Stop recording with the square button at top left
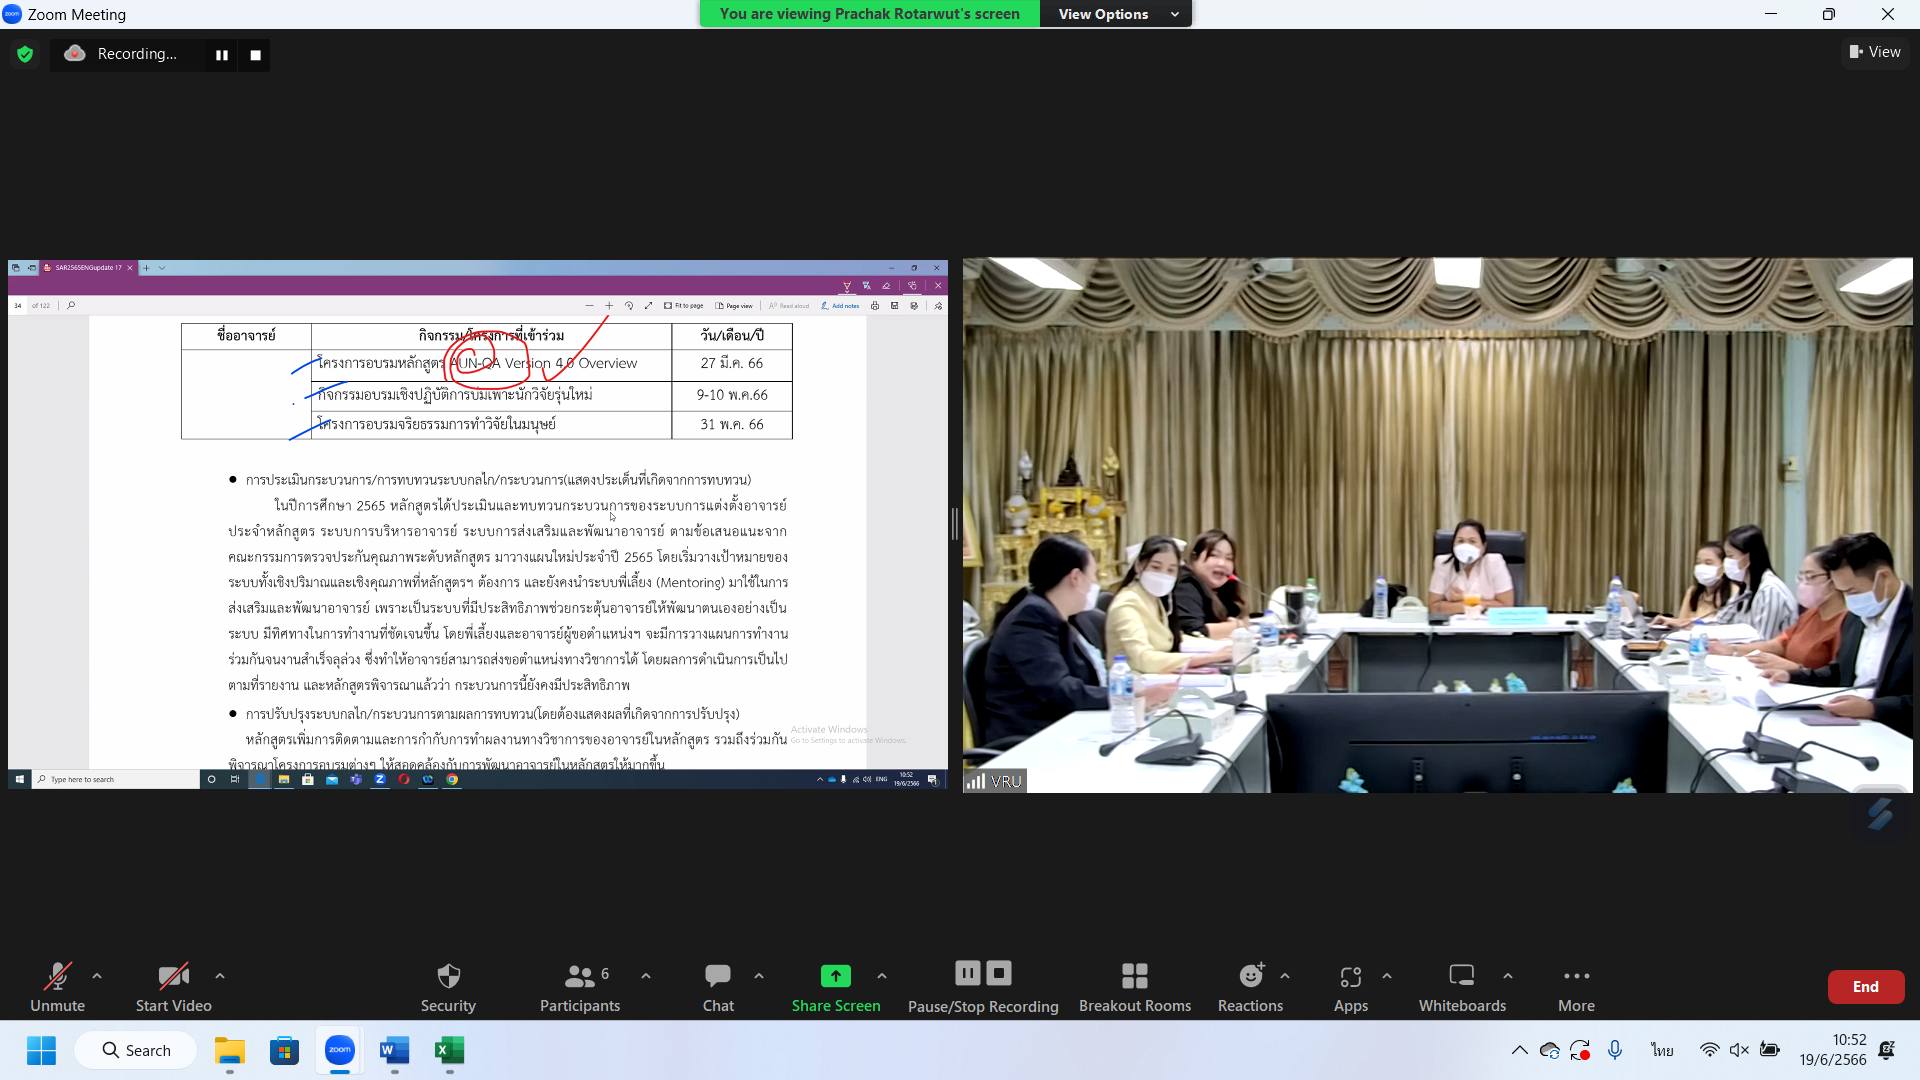Image resolution: width=1920 pixels, height=1080 pixels. click(256, 55)
